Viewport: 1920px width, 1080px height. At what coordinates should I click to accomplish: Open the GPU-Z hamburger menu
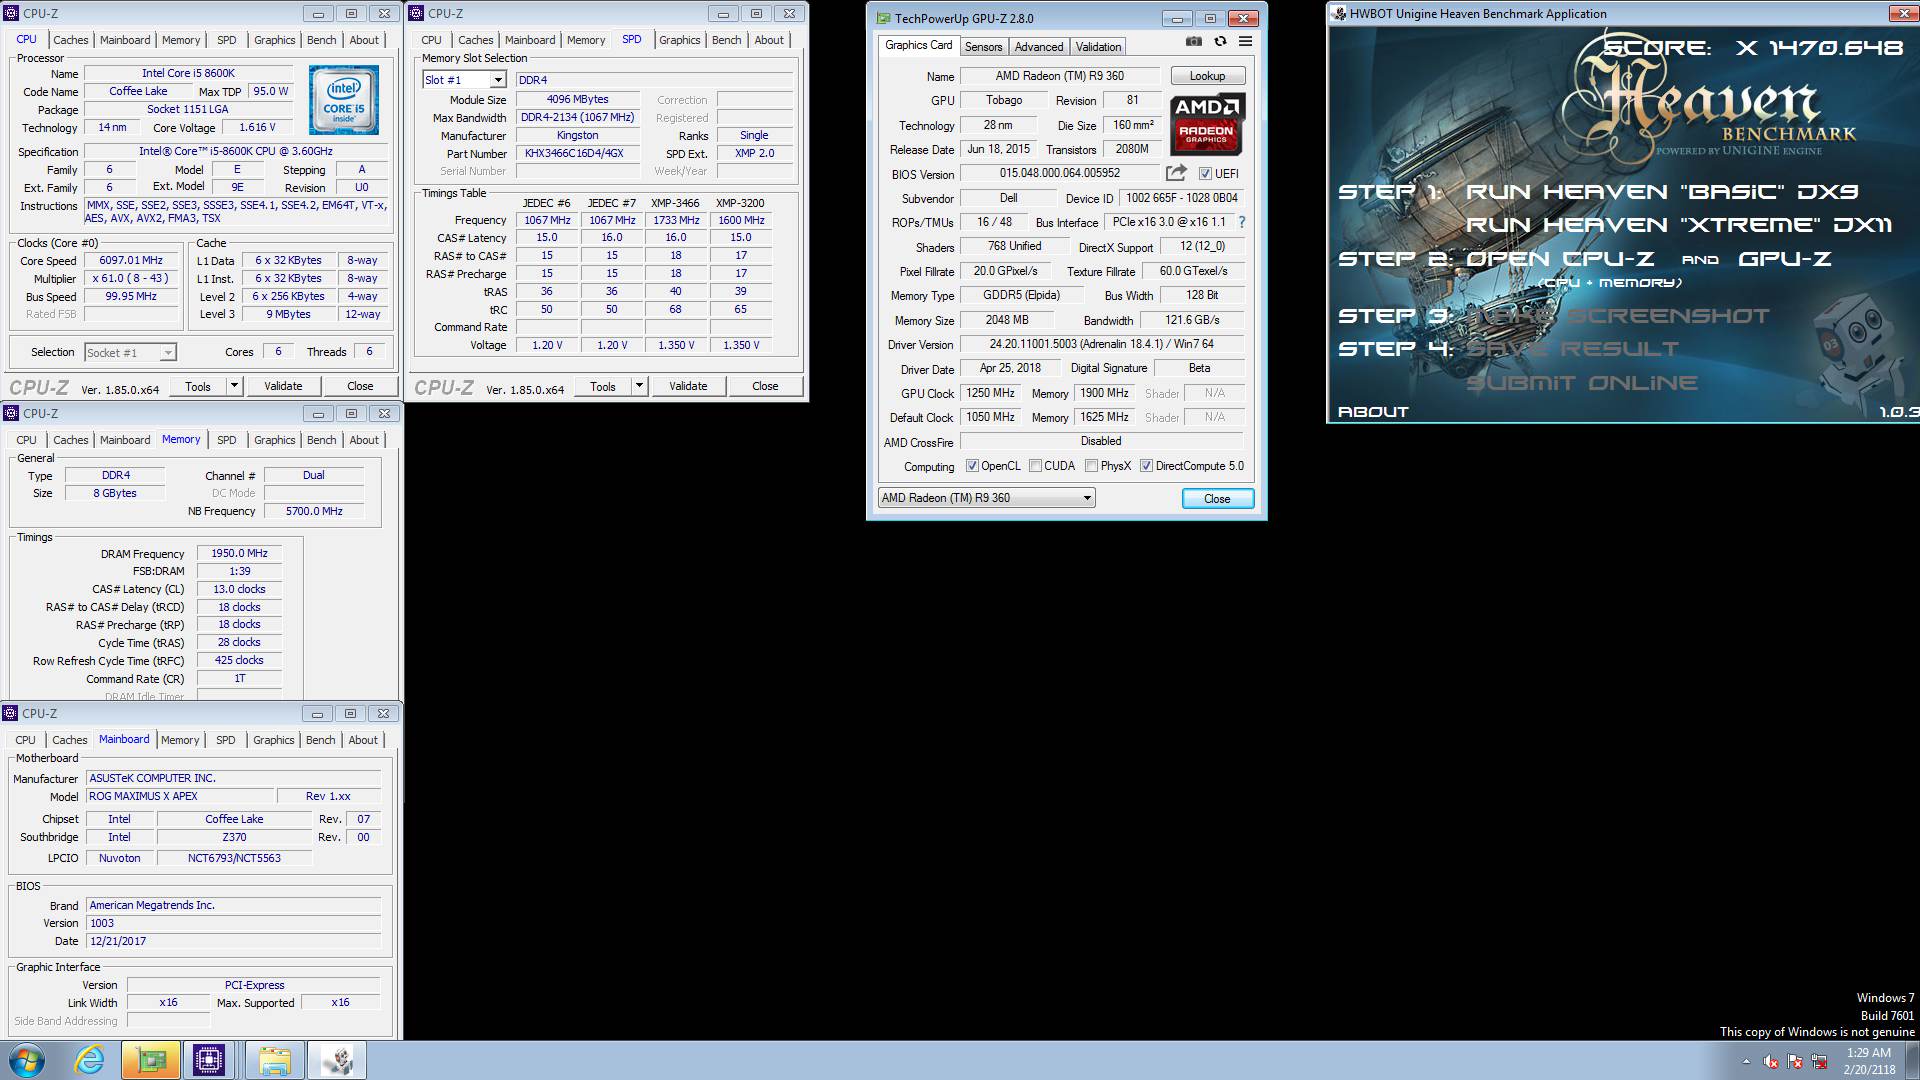pos(1245,41)
